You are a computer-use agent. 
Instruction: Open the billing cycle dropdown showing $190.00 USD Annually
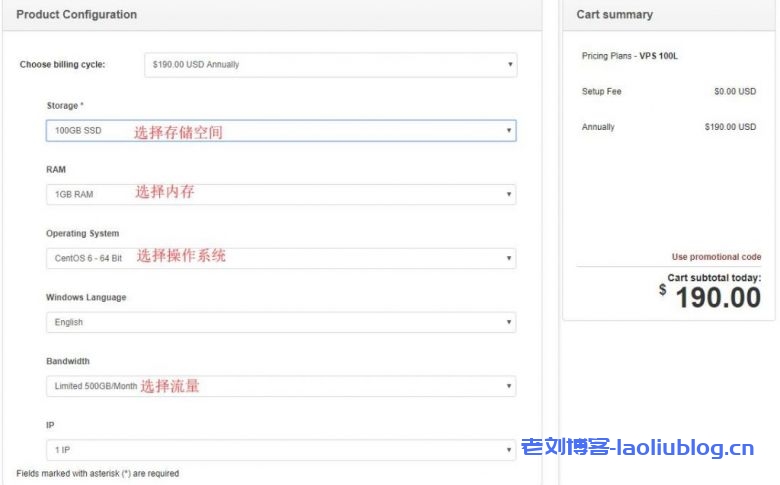tap(330, 65)
